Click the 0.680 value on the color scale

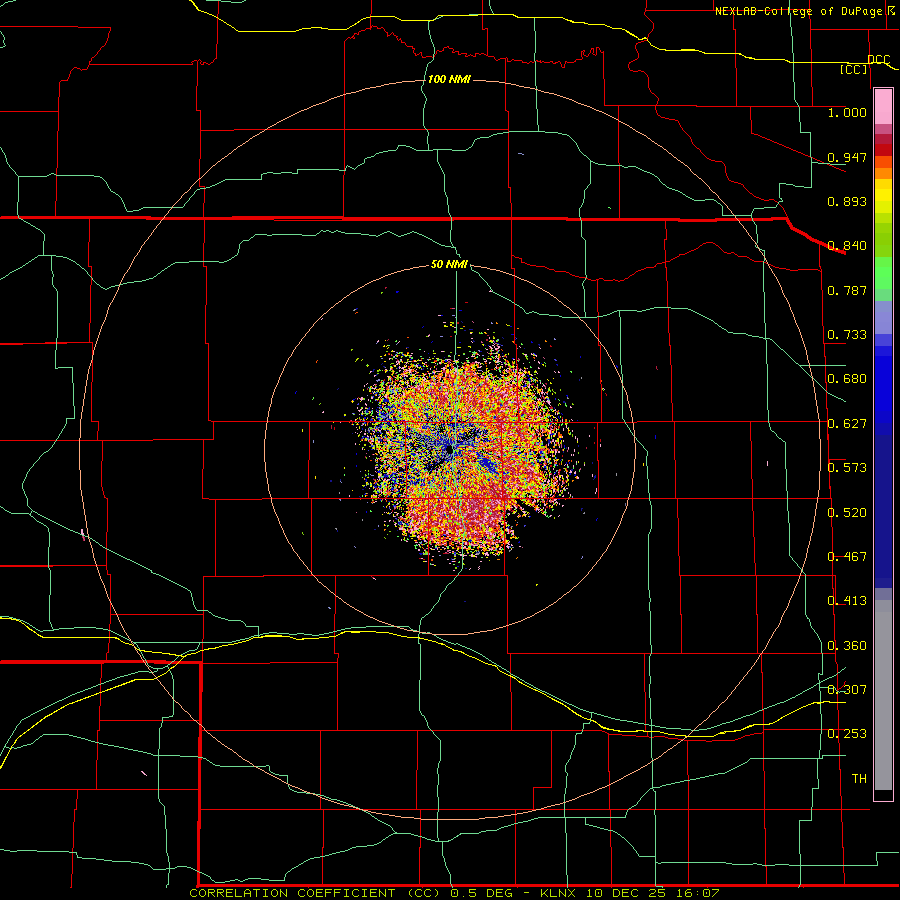point(847,379)
